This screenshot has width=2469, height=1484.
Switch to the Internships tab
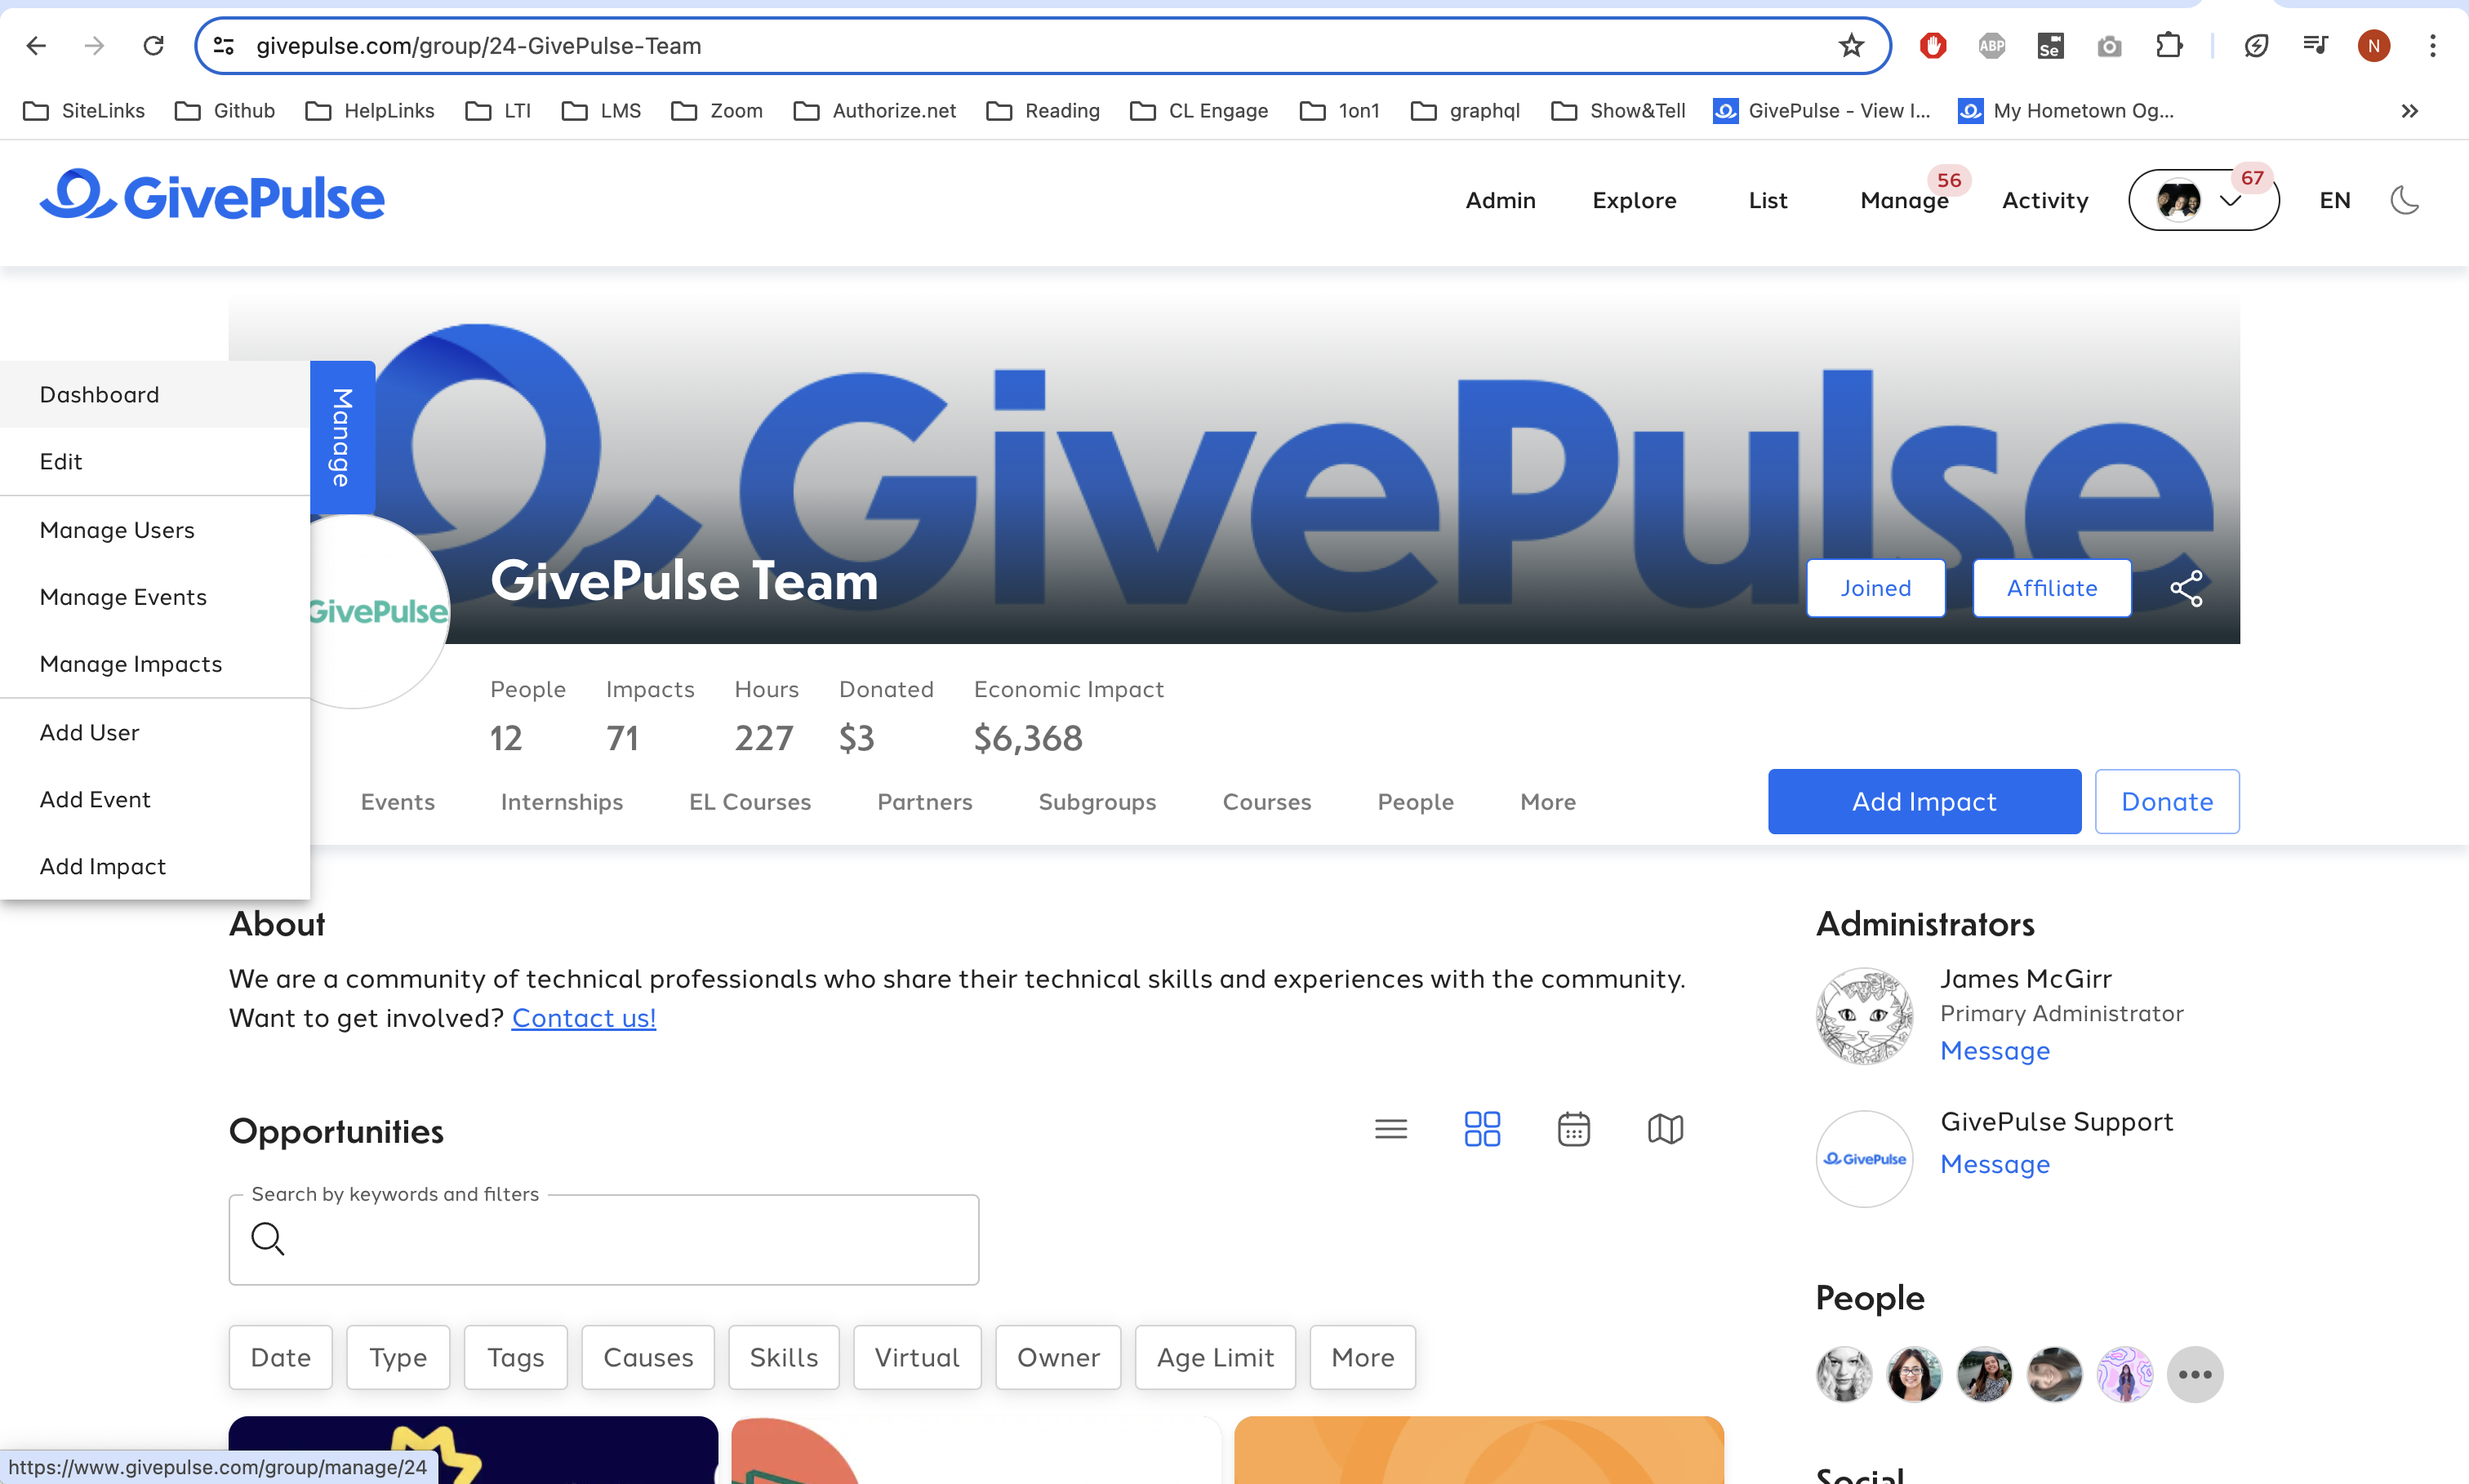pos(561,802)
